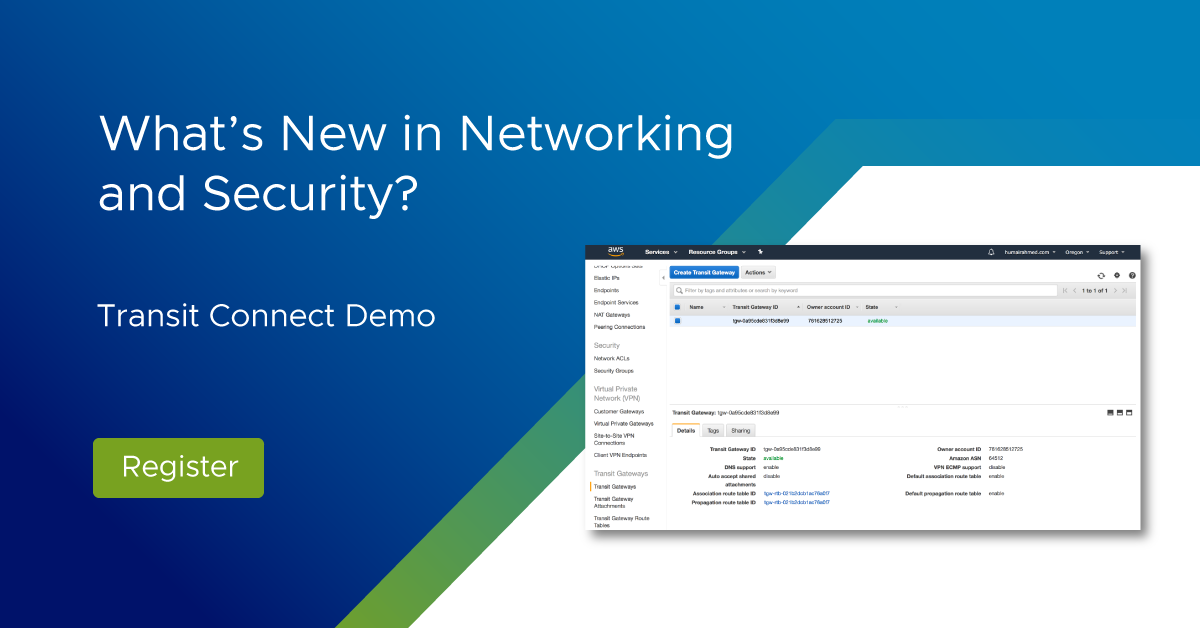Open Association route table ID link
Viewport: 1200px width, 628px height.
tap(797, 493)
